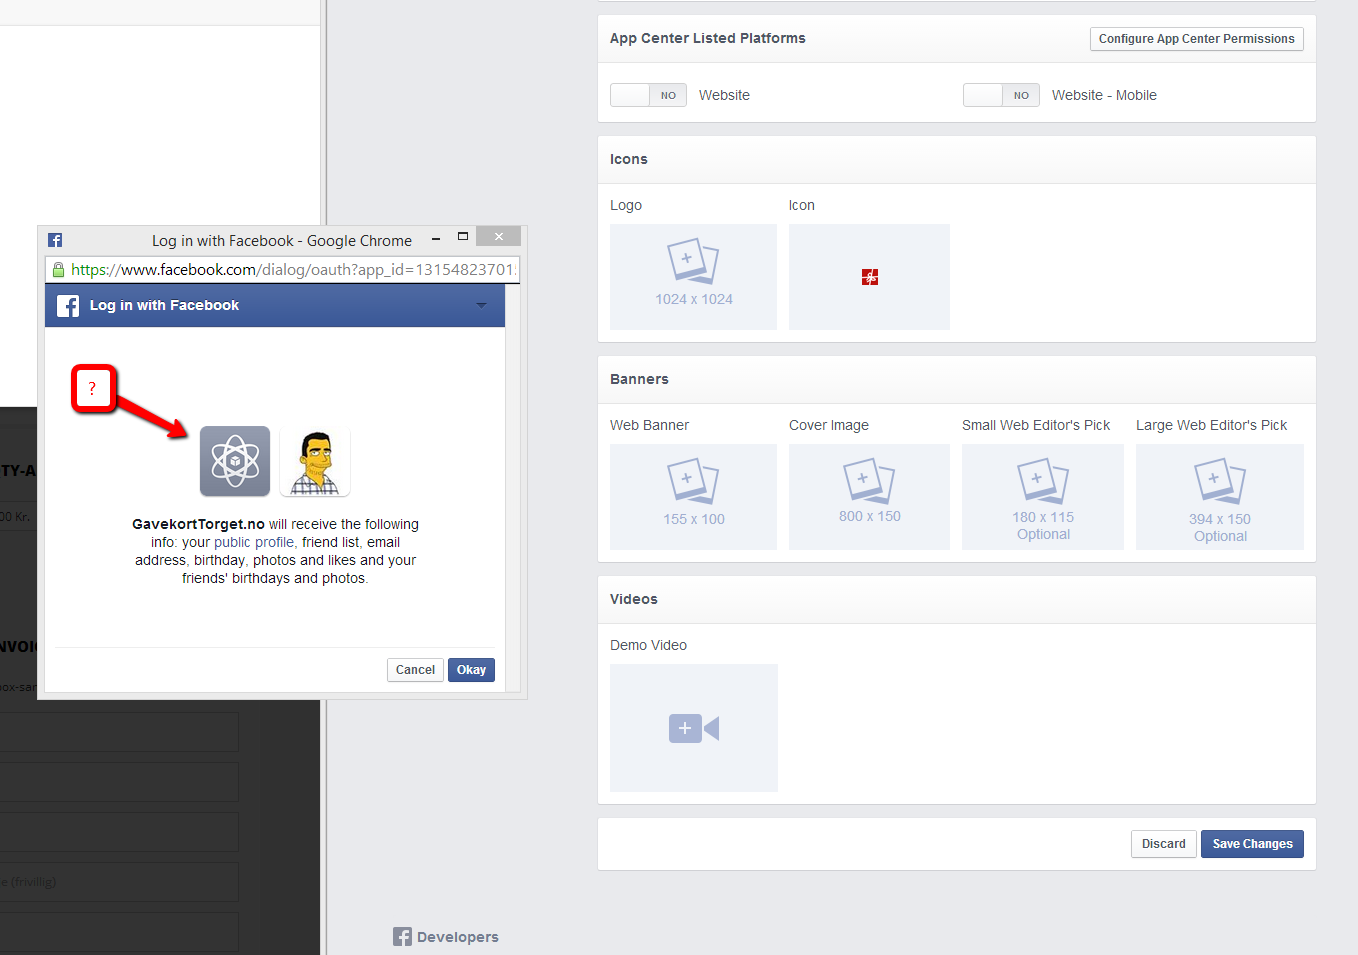The height and width of the screenshot is (955, 1358).
Task: Expand the dropdown arrow in the login dialog banner
Action: (x=482, y=305)
